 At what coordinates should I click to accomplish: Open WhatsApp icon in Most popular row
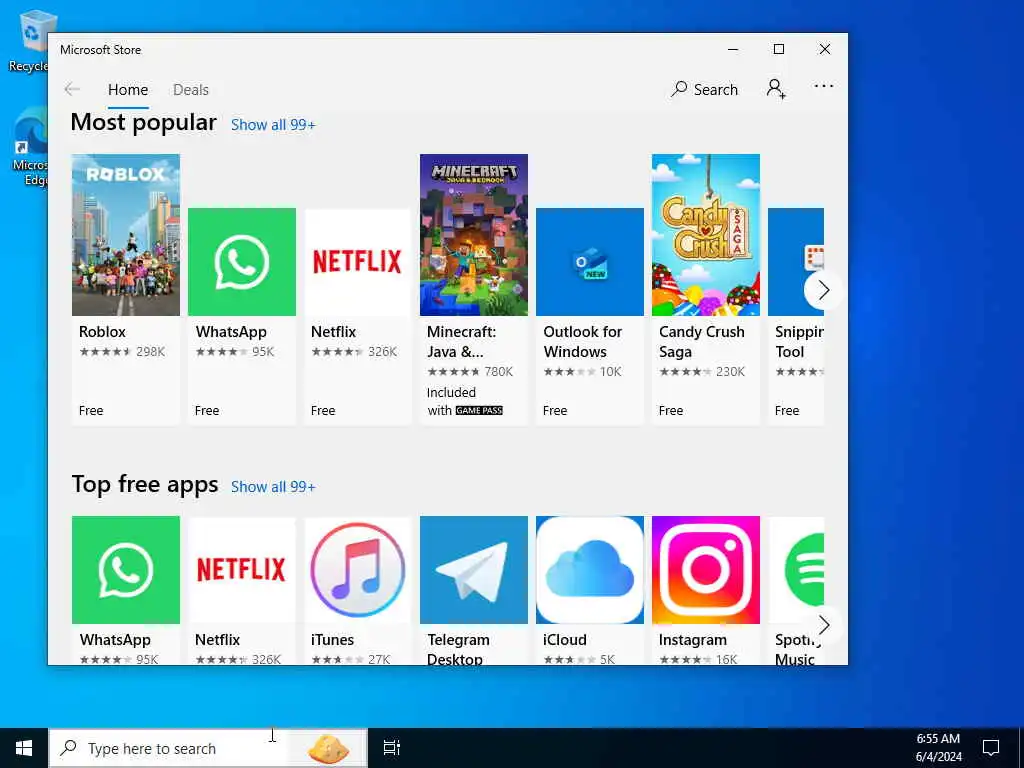click(242, 262)
